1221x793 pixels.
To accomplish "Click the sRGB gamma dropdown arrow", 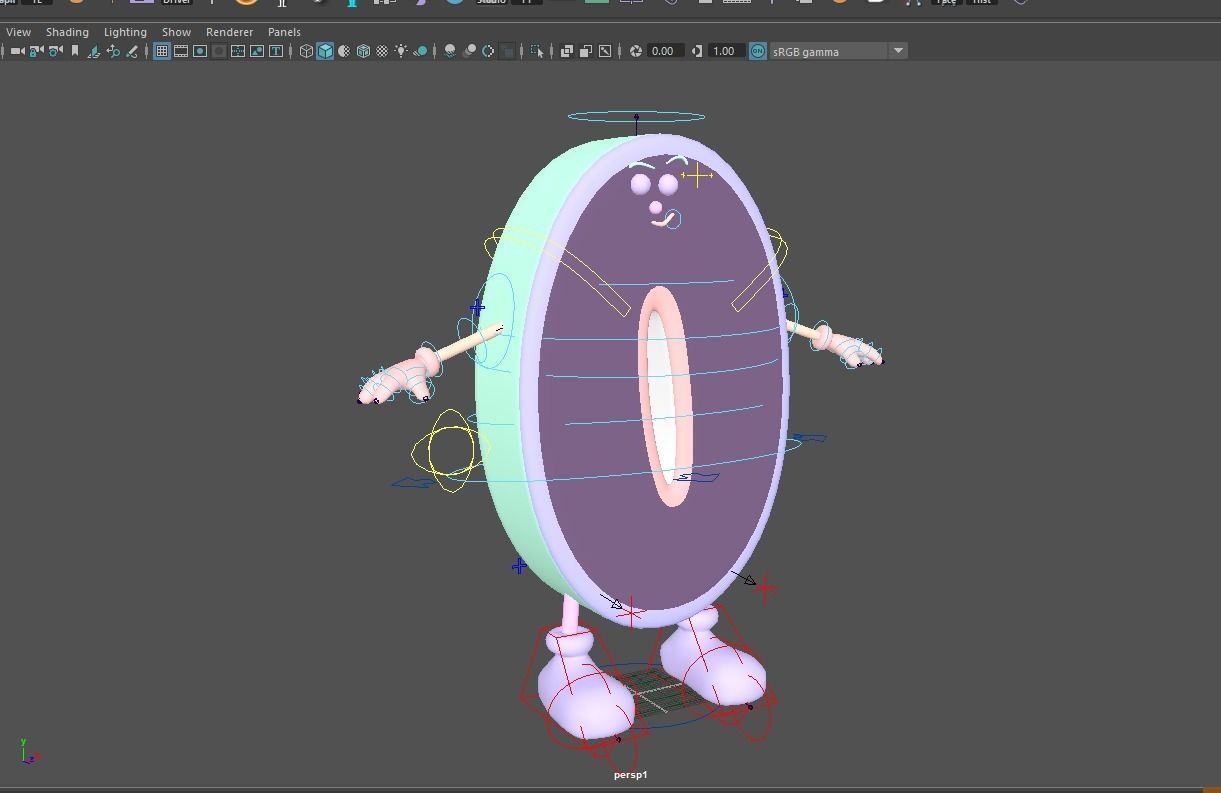I will point(898,51).
